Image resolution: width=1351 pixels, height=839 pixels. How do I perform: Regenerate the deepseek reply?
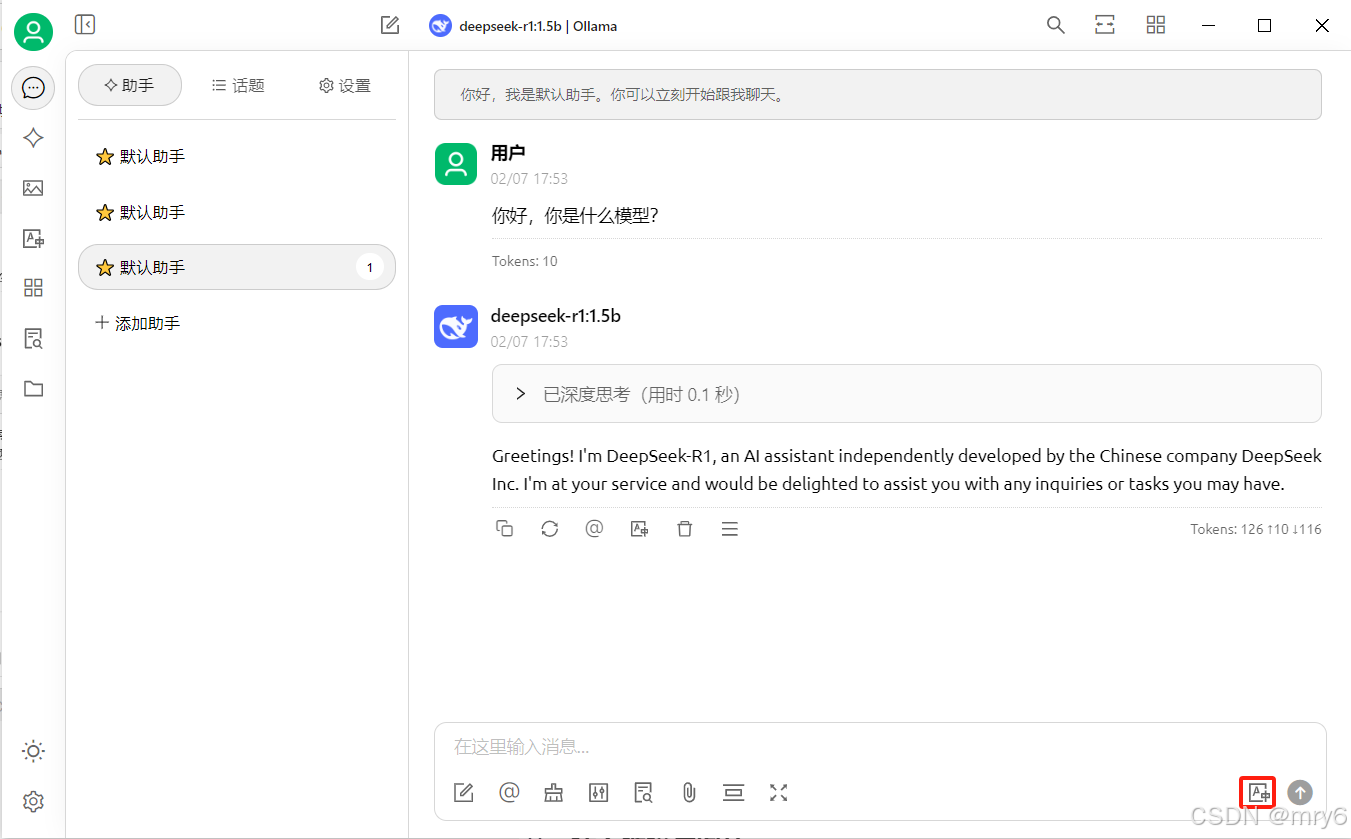(550, 529)
